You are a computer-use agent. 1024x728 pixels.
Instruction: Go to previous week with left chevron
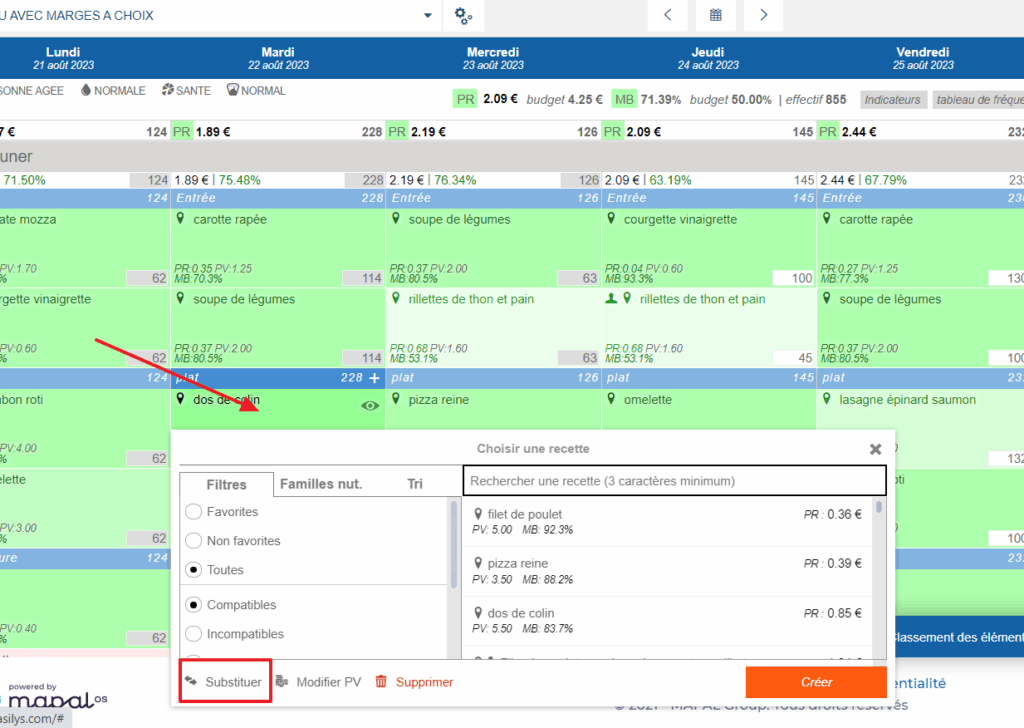(x=668, y=15)
